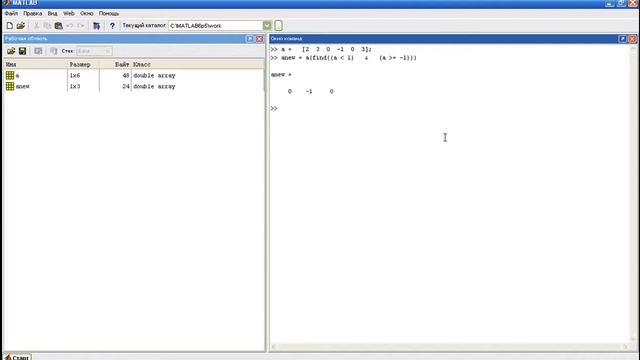Click the 24 bytes cell of variable anew
The height and width of the screenshot is (360, 640).
click(126, 87)
